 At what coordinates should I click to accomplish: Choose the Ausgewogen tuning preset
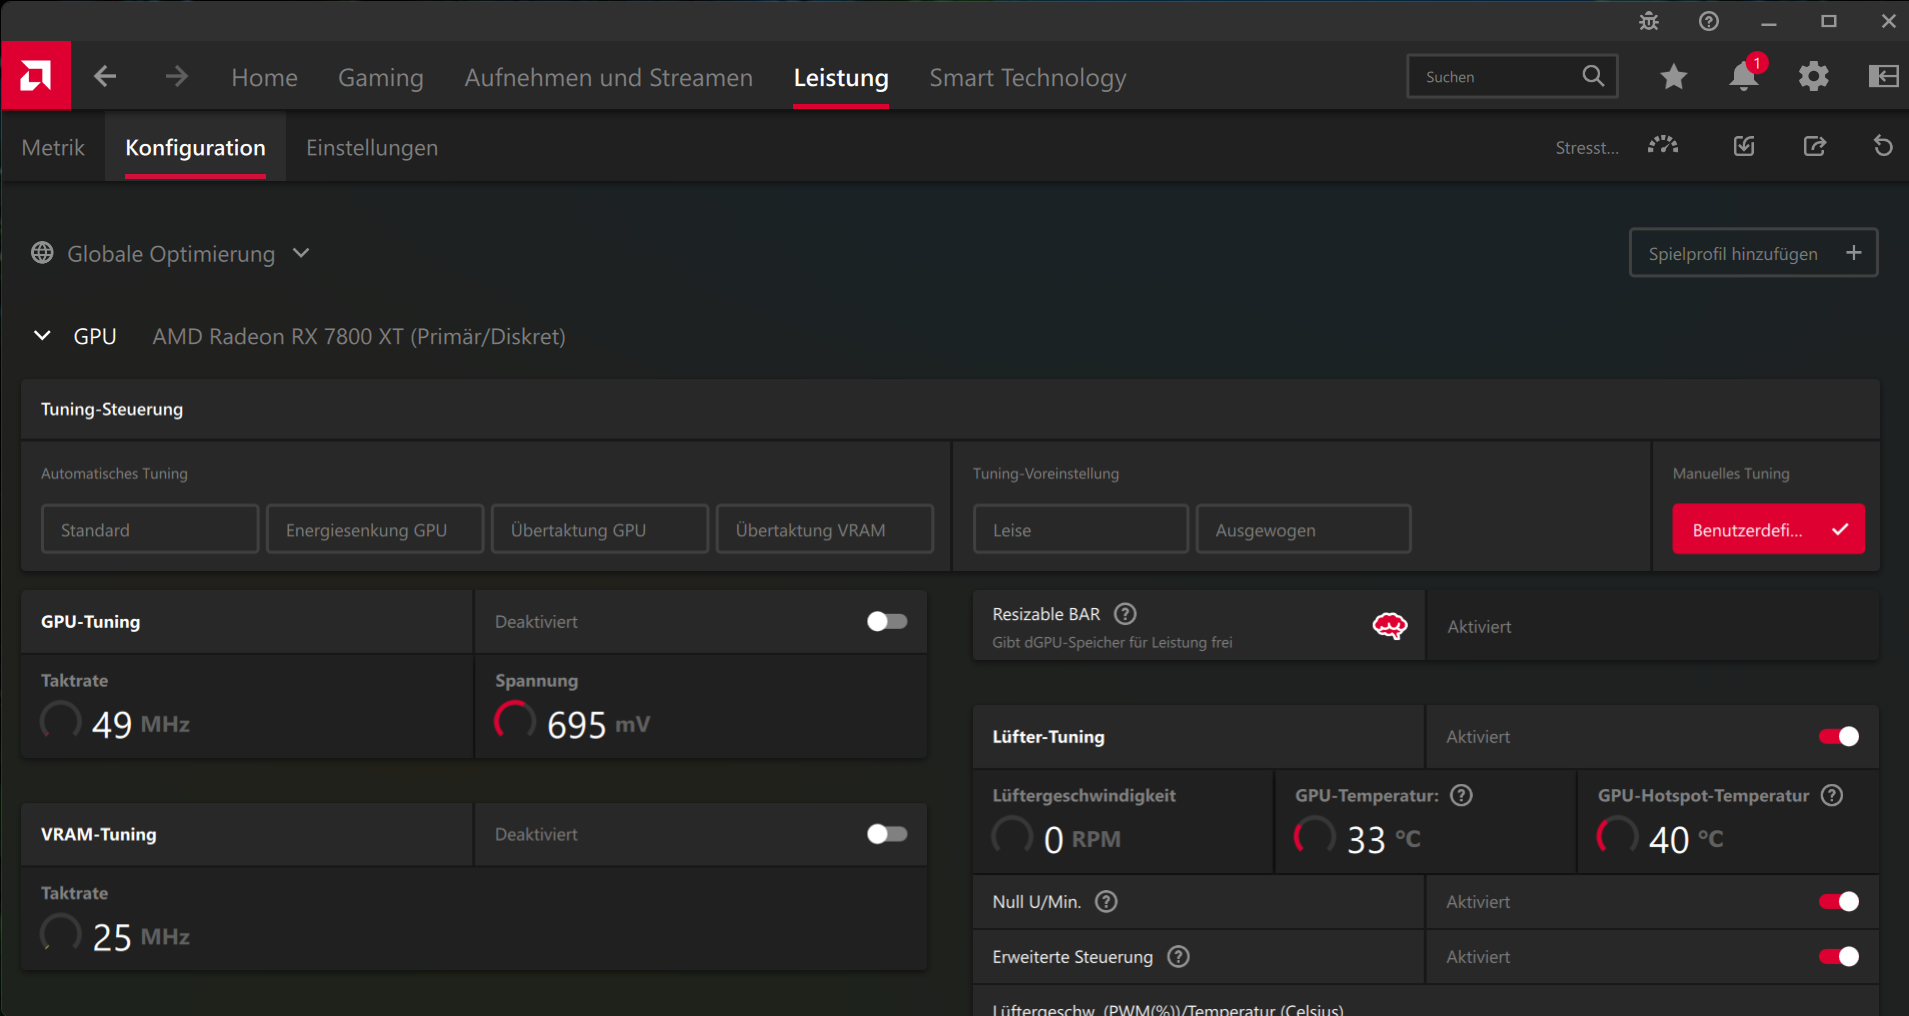pos(1304,529)
